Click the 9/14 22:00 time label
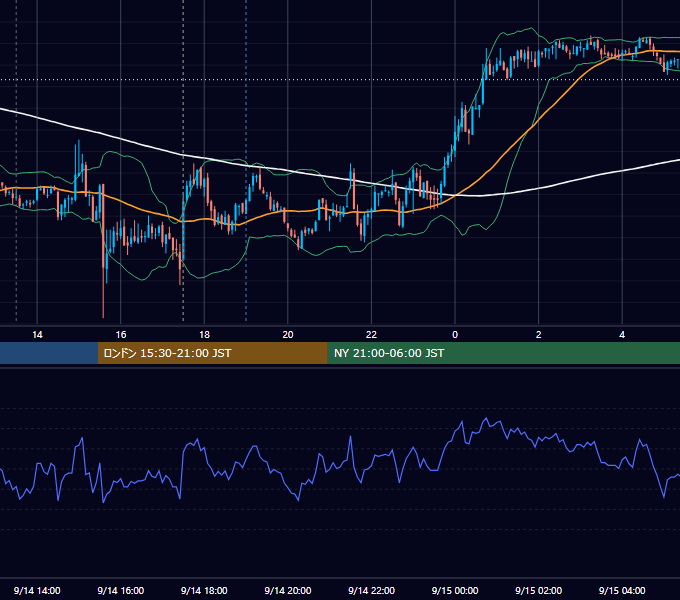 [x=371, y=590]
